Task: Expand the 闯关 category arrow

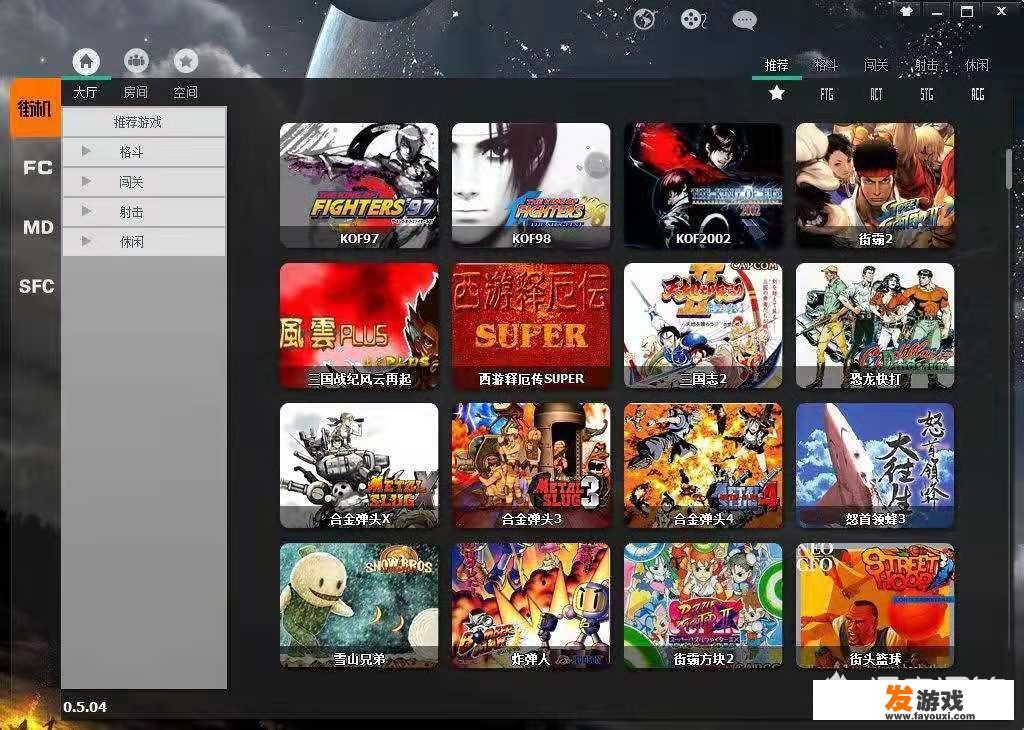Action: [86, 182]
